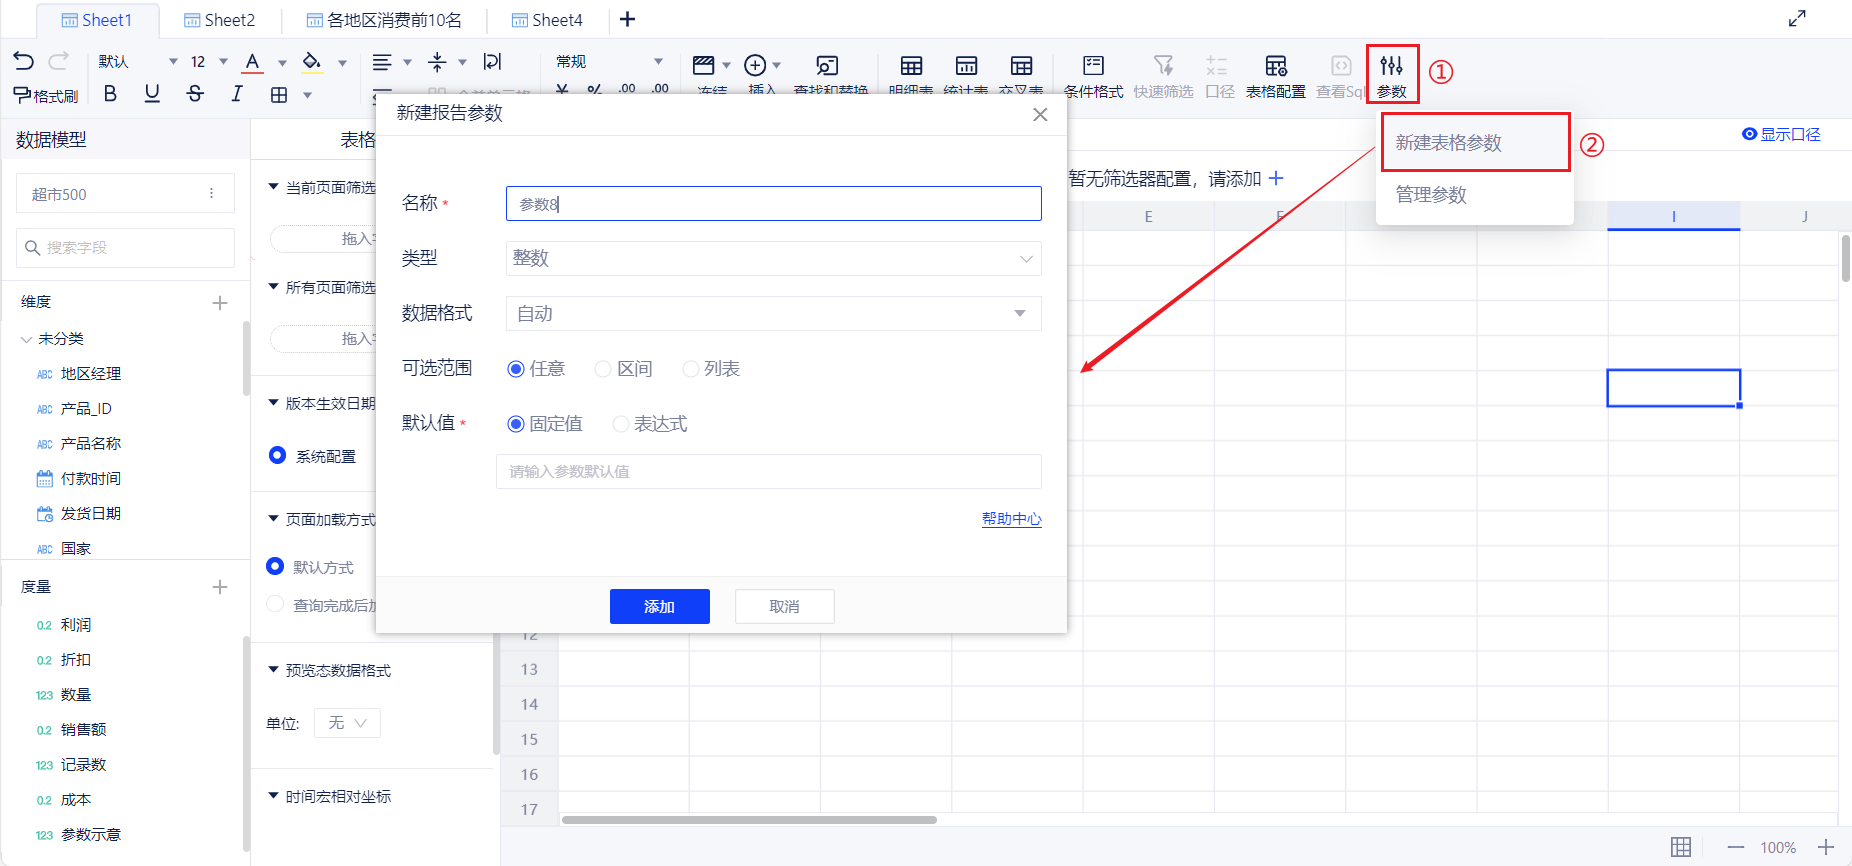
Task: Open the fill color bucket swatch
Action: [312, 62]
